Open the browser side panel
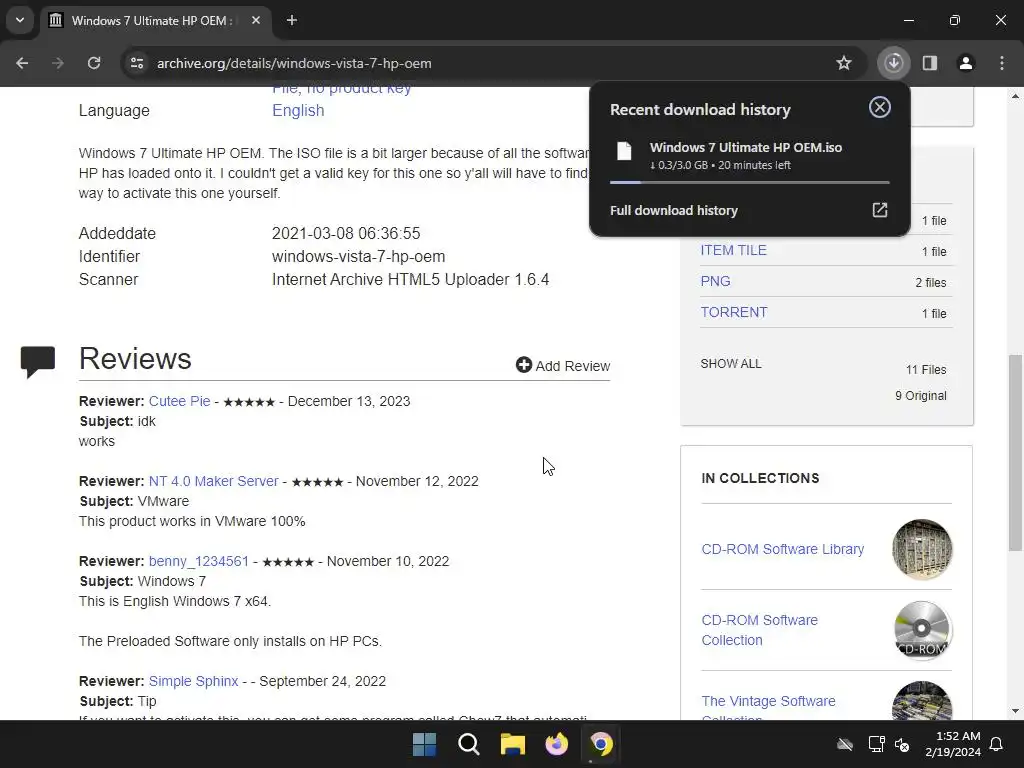 coord(929,63)
